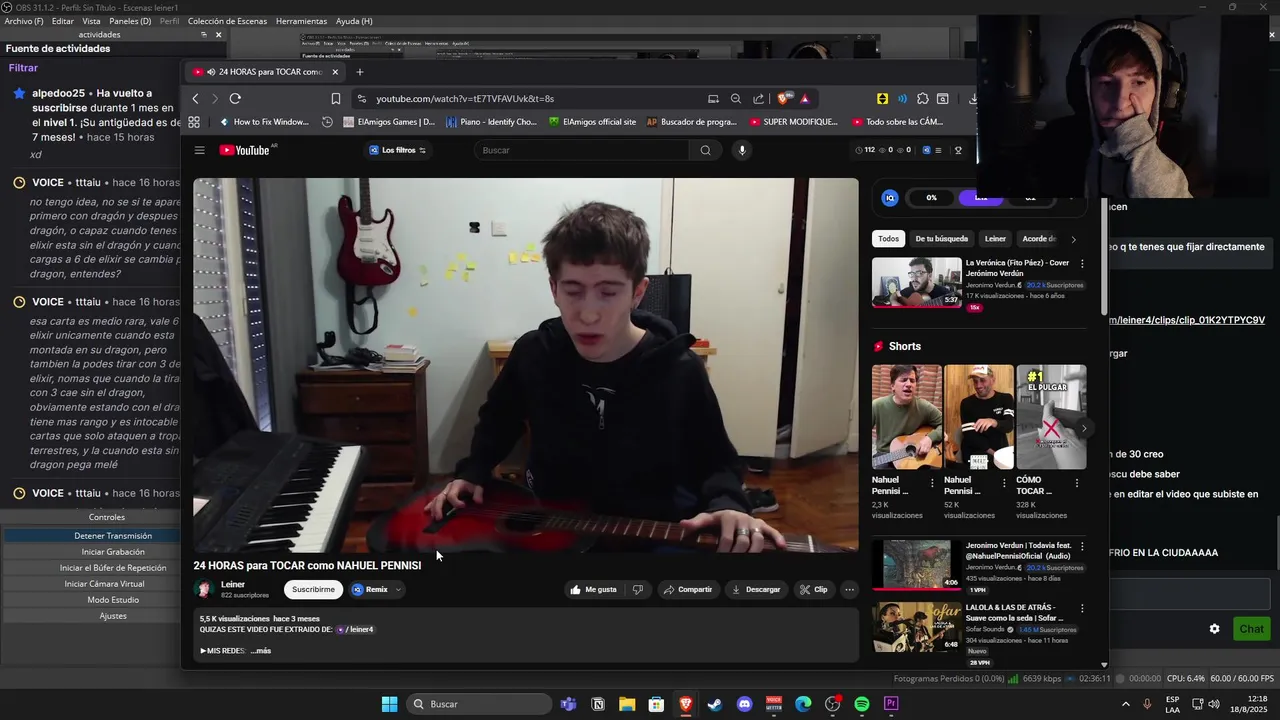Screen dimensions: 1280x720
Task: Open the bookmarks bar apps grid icon
Action: click(x=194, y=122)
